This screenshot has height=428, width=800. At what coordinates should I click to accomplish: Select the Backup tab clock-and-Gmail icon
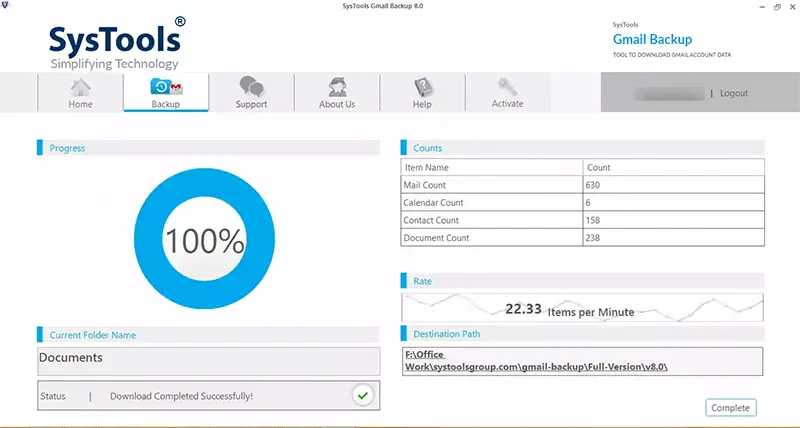pos(166,87)
